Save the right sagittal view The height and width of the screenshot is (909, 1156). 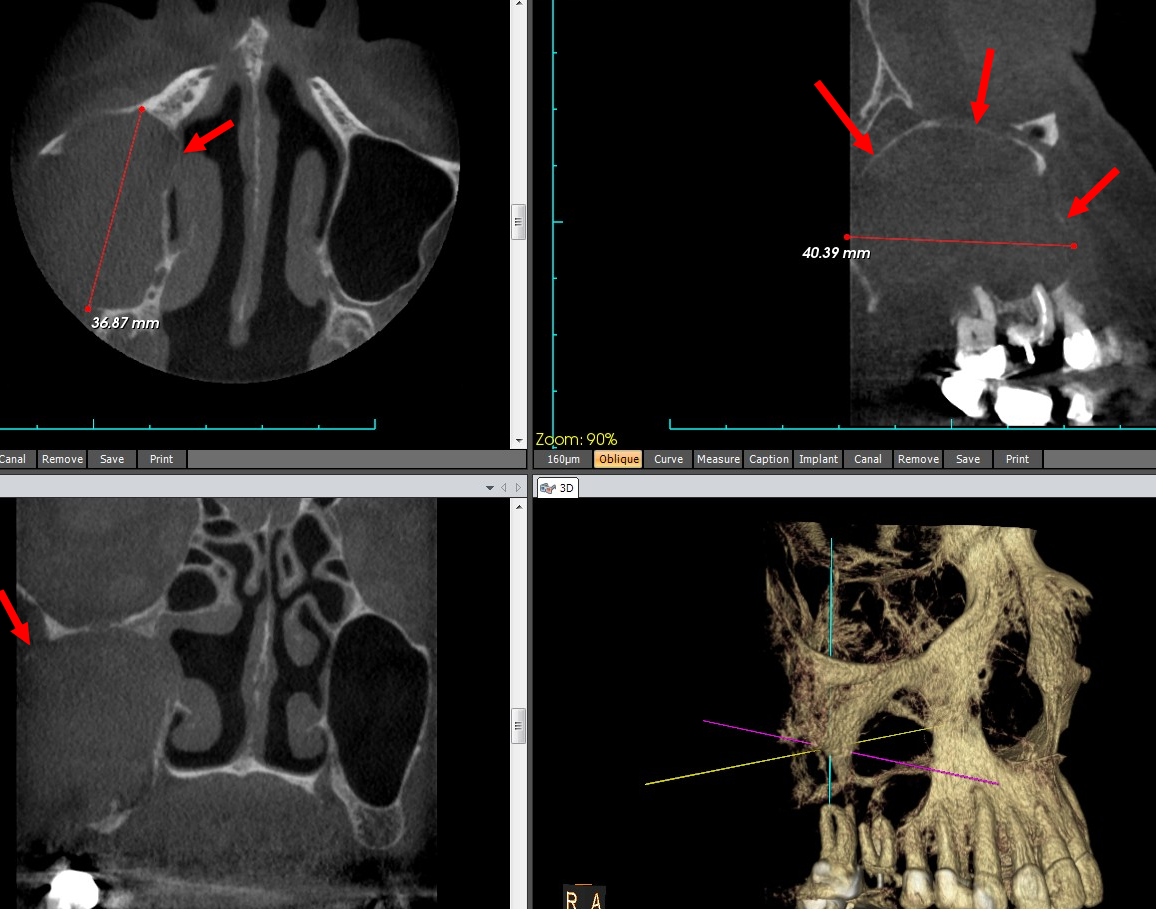tap(968, 459)
